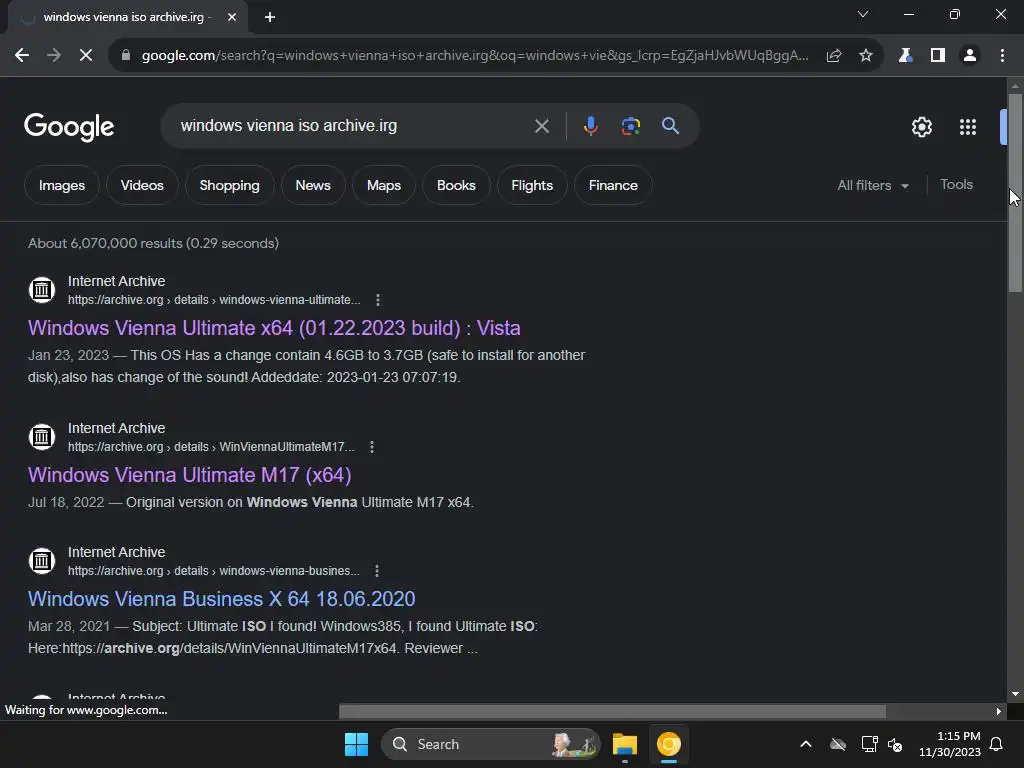Image resolution: width=1024 pixels, height=768 pixels.
Task: Show hidden system tray icons
Action: coord(806,744)
